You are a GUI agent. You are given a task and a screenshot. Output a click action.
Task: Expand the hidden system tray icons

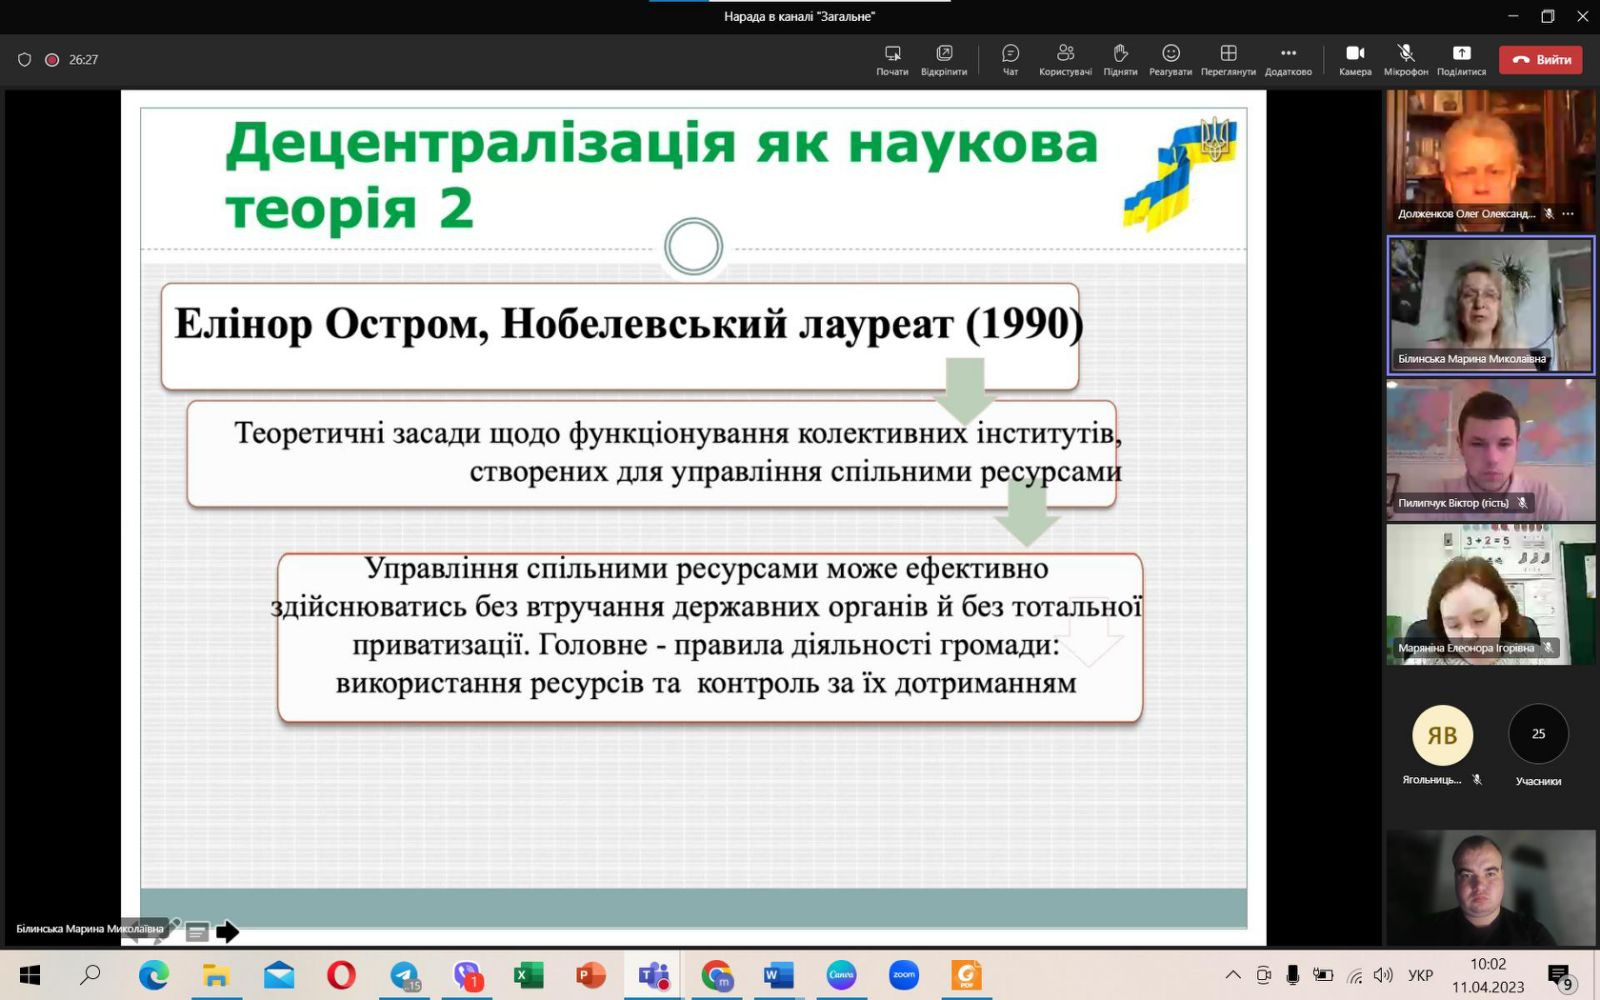(x=1233, y=975)
